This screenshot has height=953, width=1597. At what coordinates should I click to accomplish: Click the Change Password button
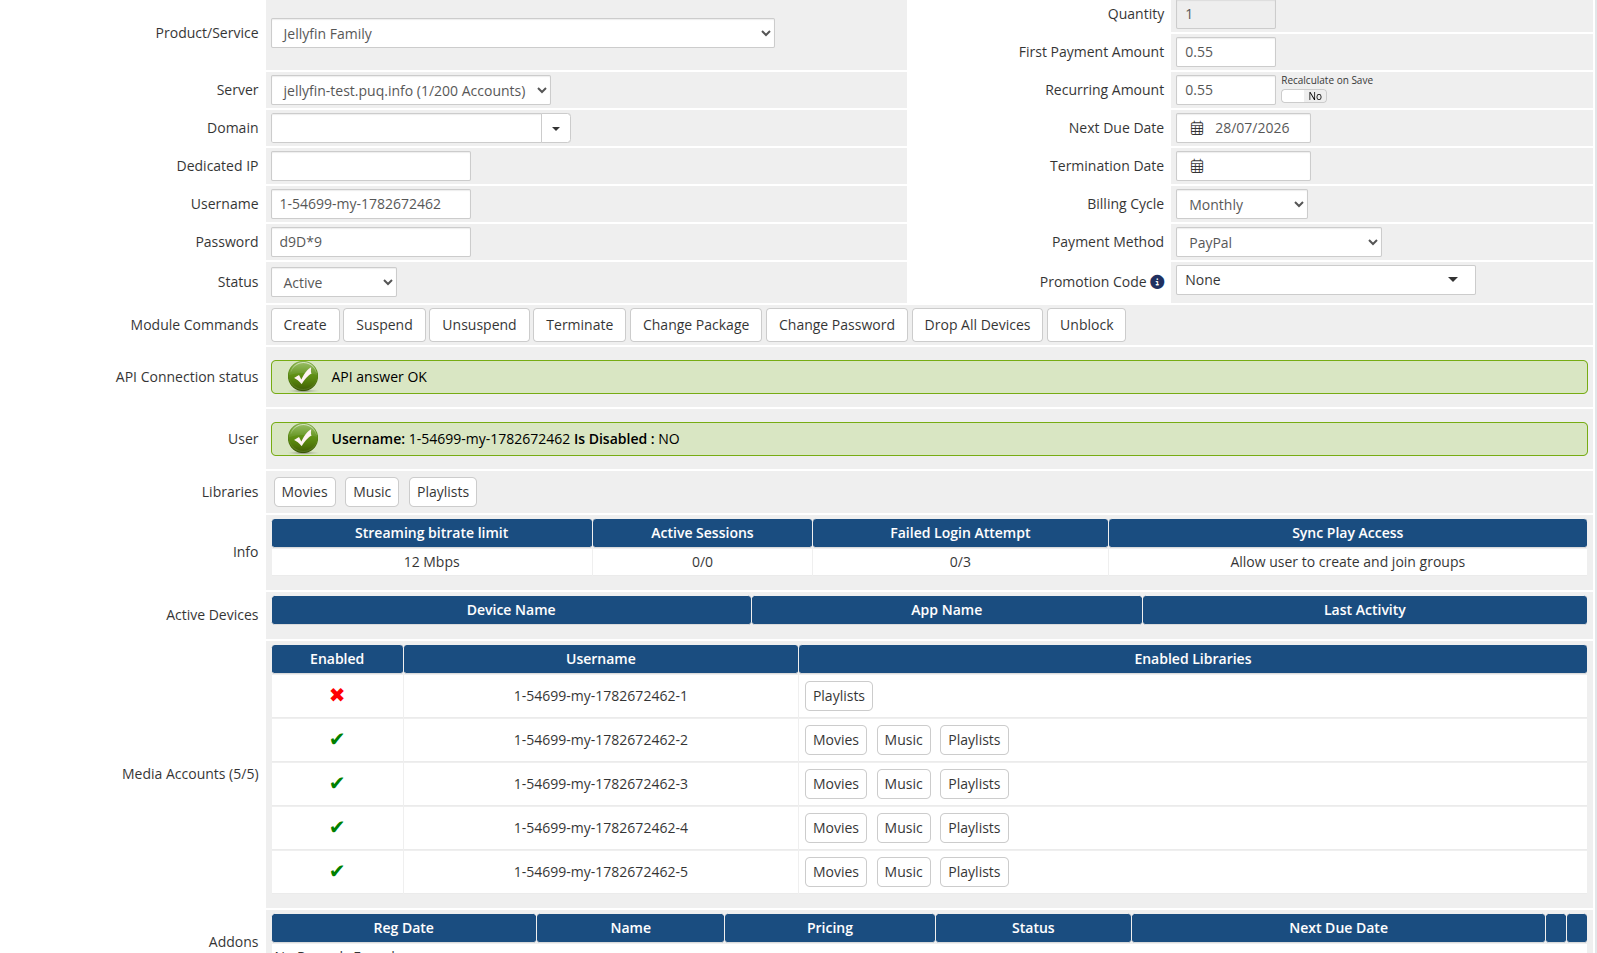click(x=837, y=325)
